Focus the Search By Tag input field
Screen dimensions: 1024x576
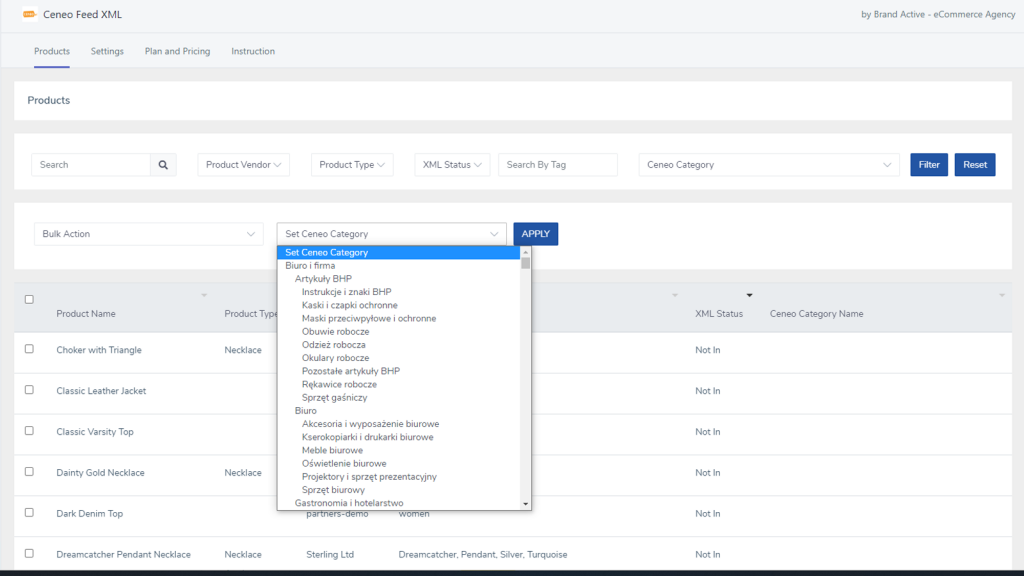(557, 165)
